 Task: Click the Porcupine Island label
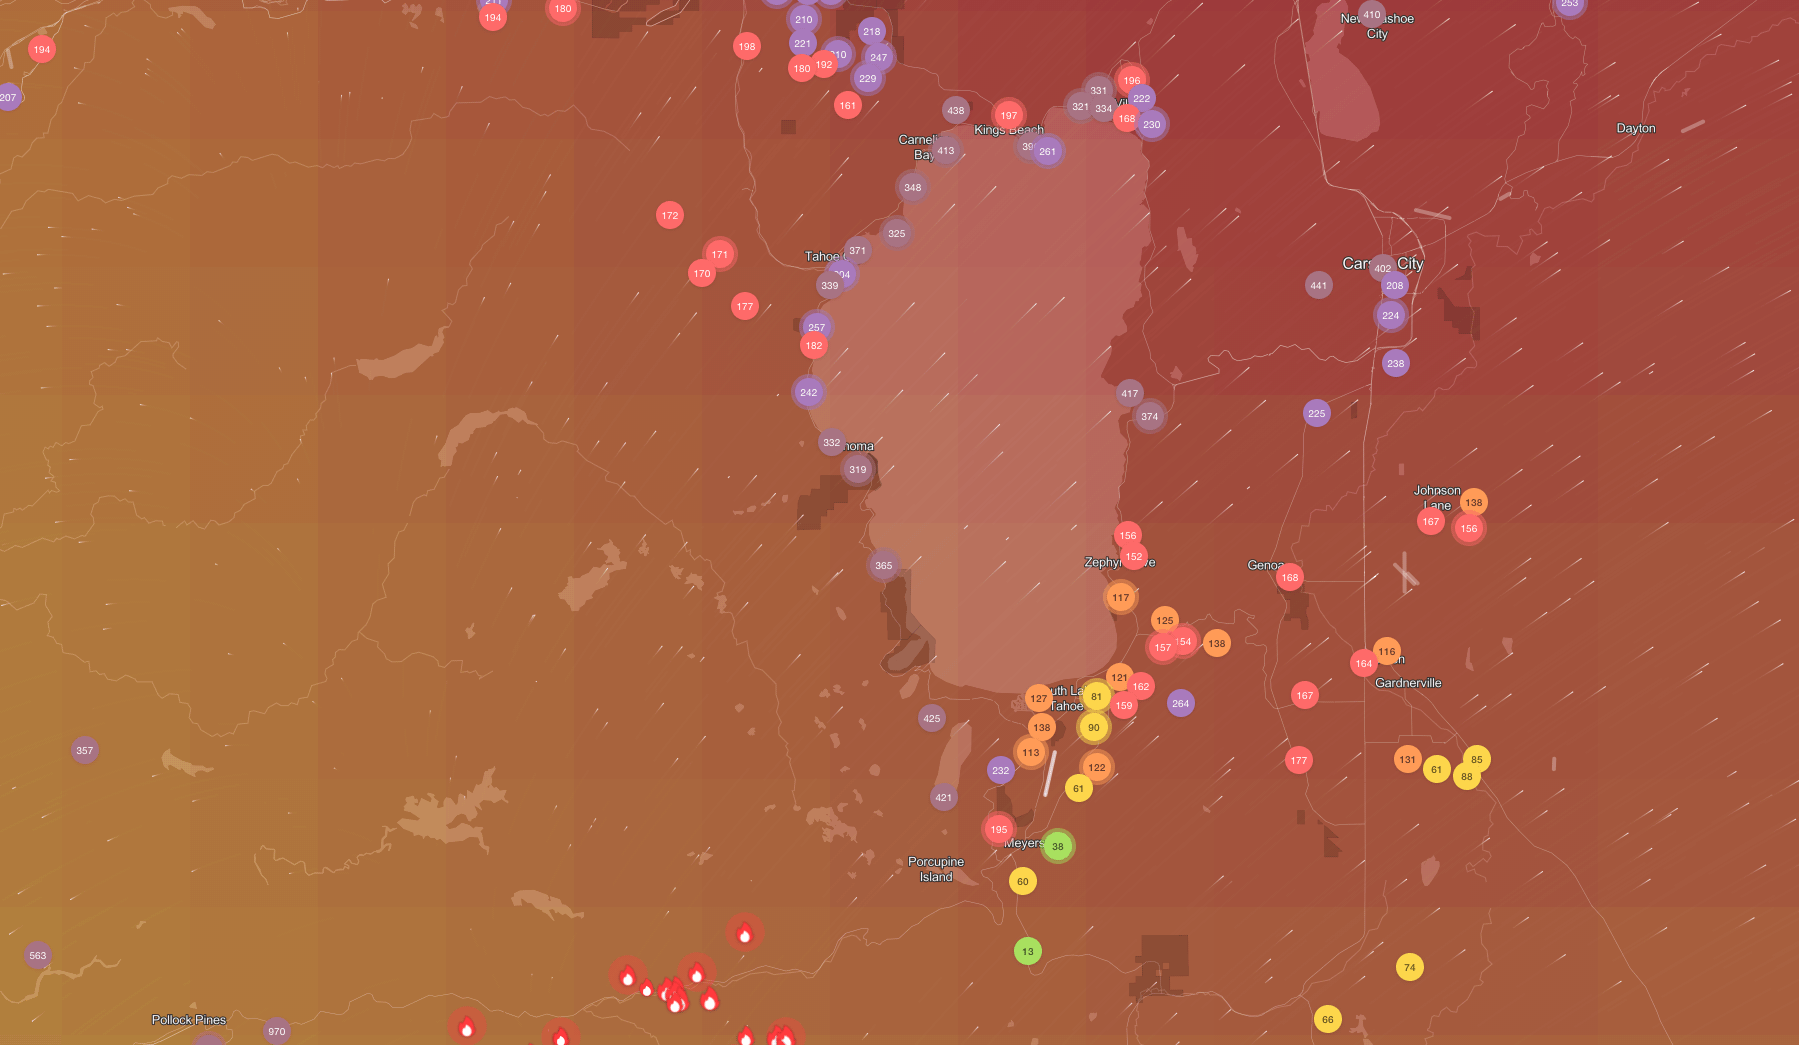tap(936, 869)
